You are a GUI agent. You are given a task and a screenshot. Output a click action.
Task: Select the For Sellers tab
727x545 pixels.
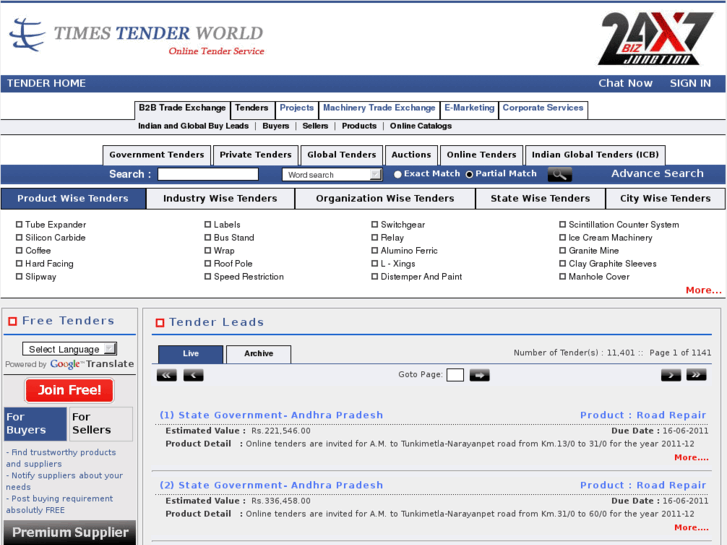pyautogui.click(x=101, y=424)
